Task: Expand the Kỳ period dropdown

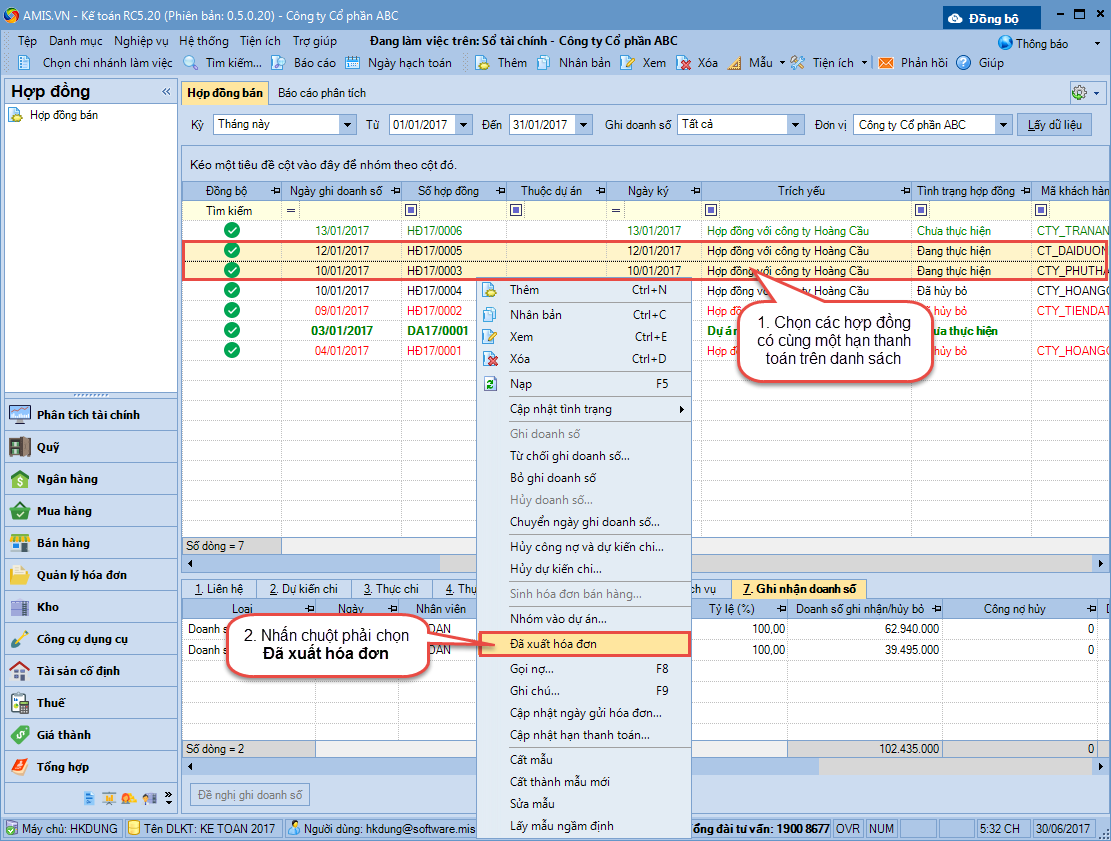Action: (x=348, y=125)
